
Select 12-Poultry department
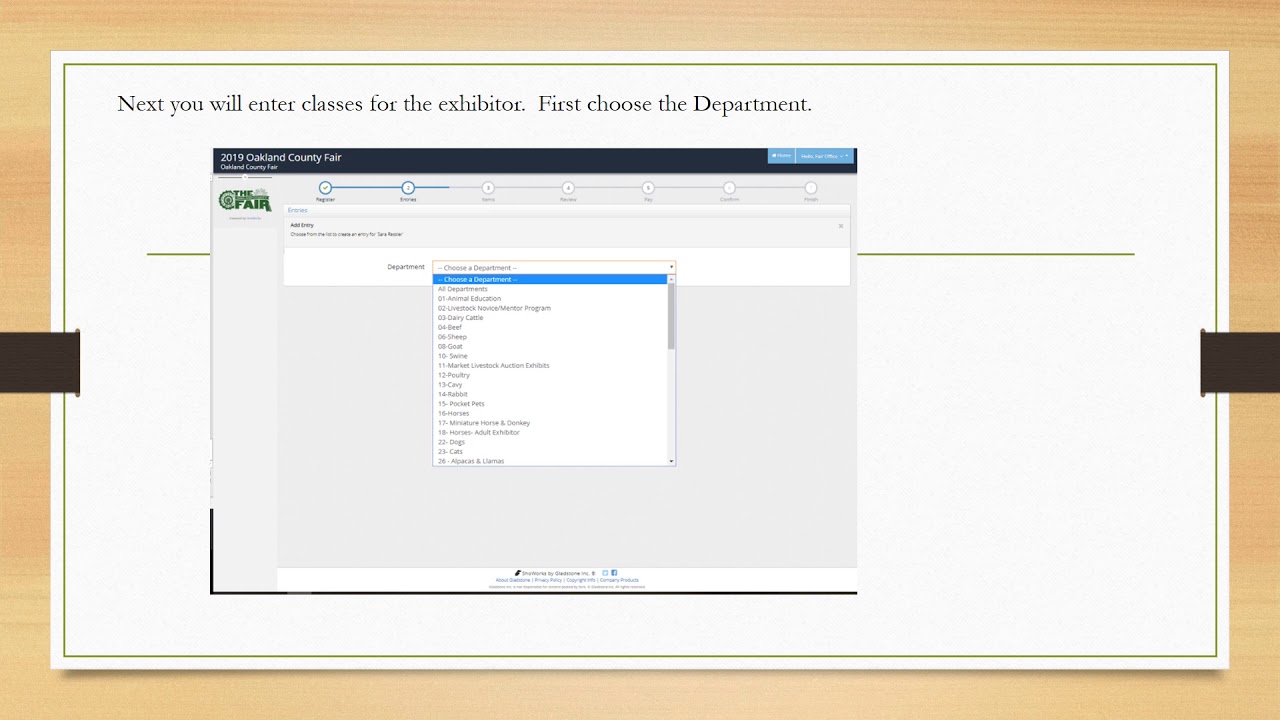[550, 375]
